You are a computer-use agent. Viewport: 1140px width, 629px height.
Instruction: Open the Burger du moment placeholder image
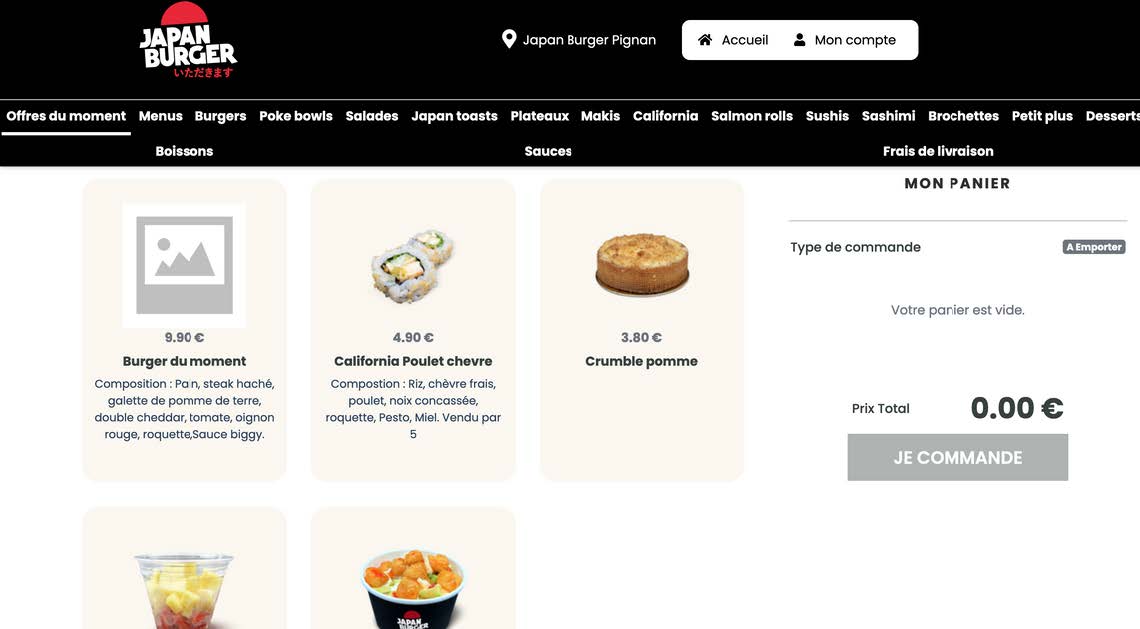(x=184, y=265)
